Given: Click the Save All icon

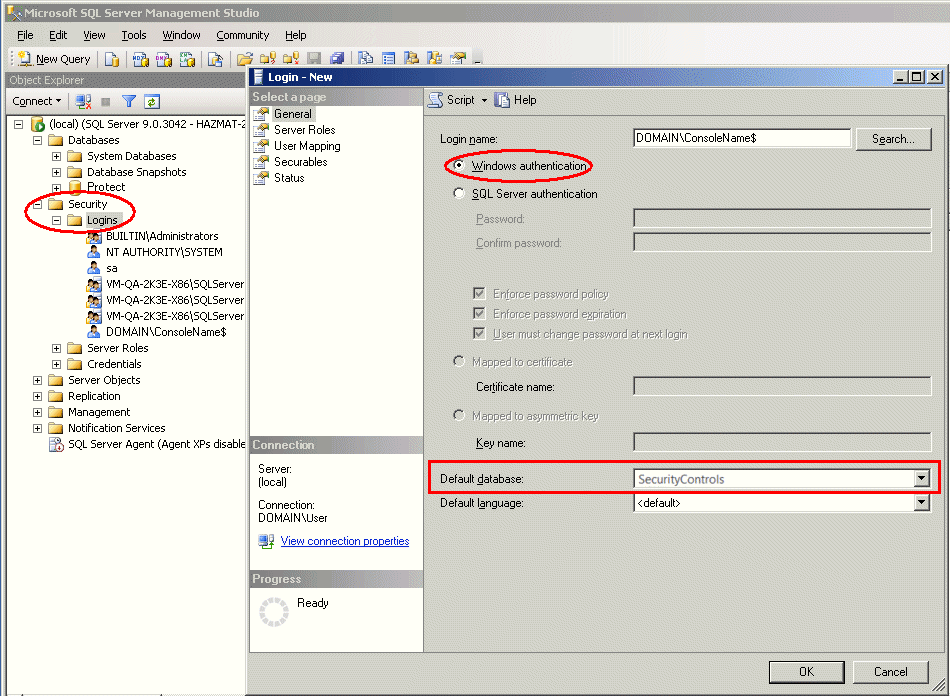Looking at the screenshot, I should 337,59.
